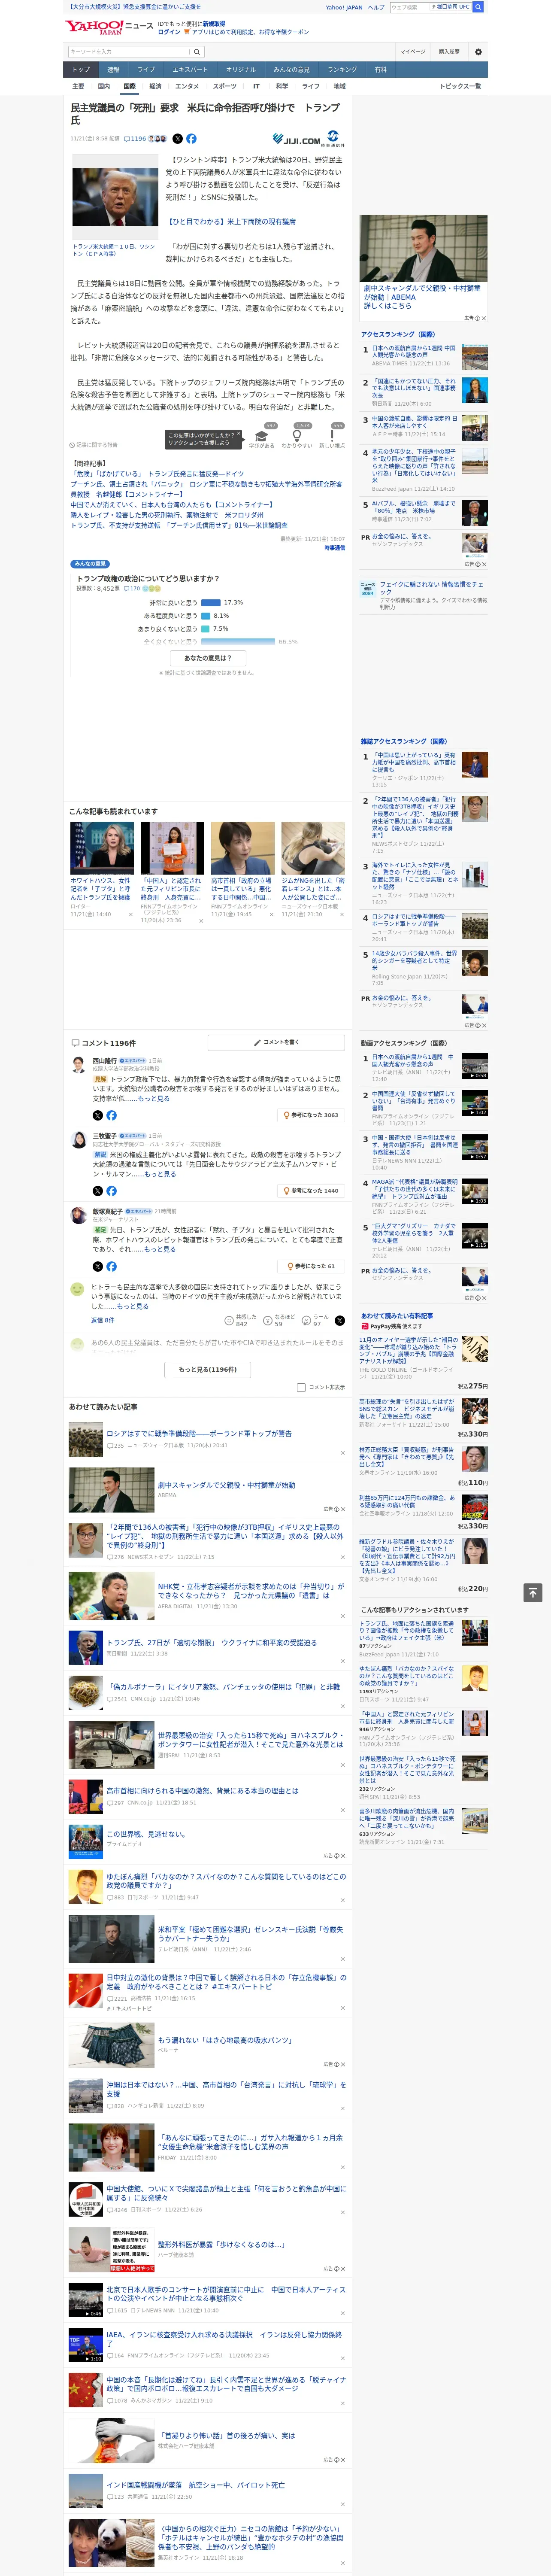Open article ロシアはすでに戦争準備段階
The width and height of the screenshot is (551, 2576).
pos(199,1433)
